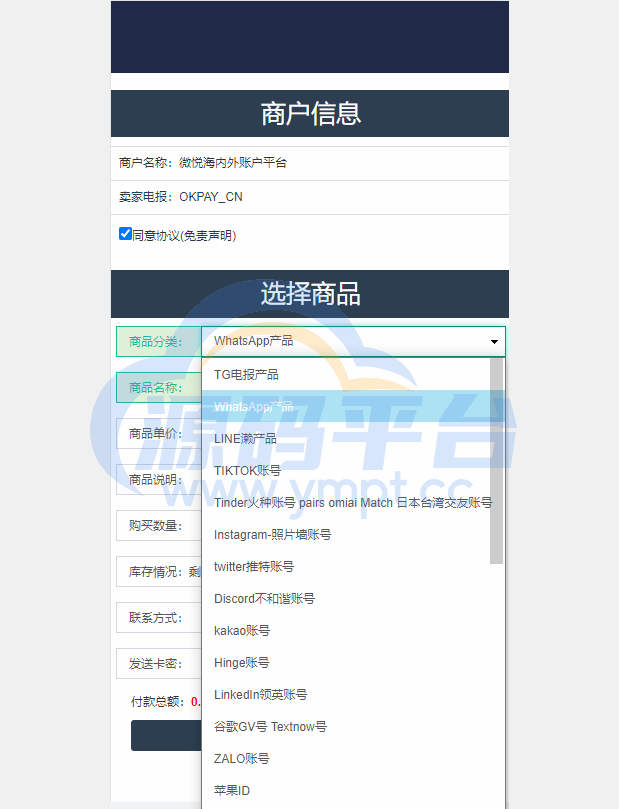Pick the Discord不和谐账号 option
The width and height of the screenshot is (619, 809).
click(346, 598)
